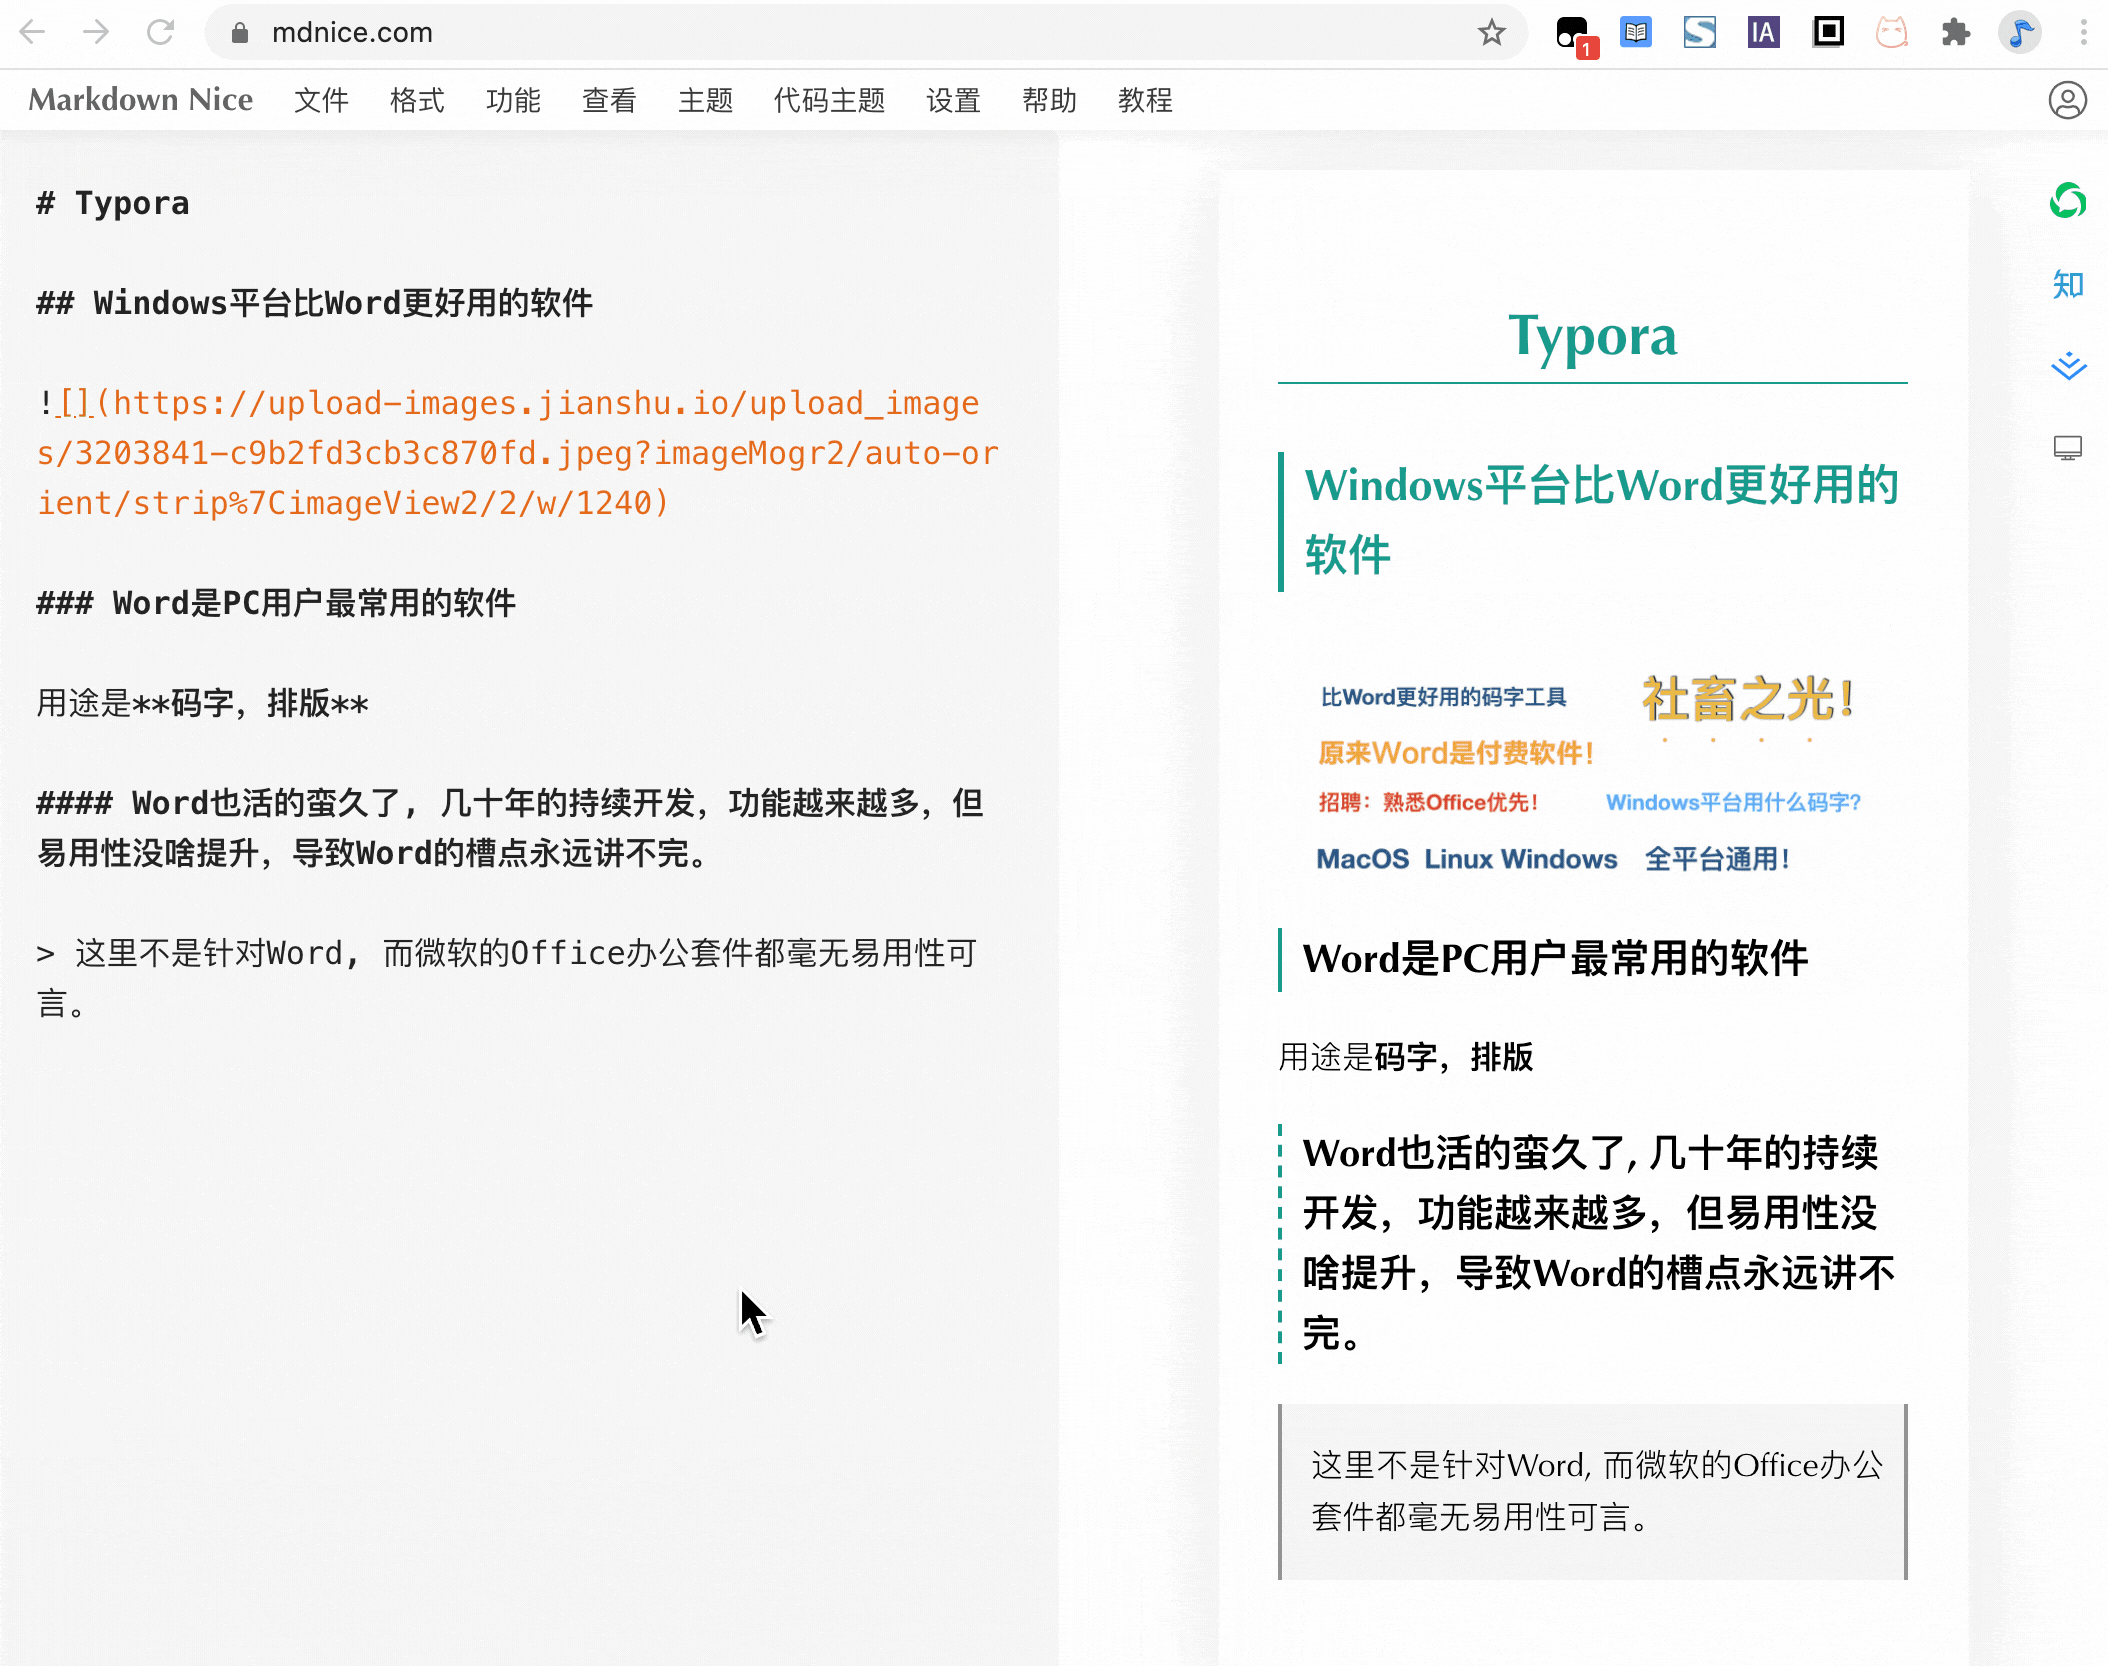Click the iA Writer extension icon
The height and width of the screenshot is (1666, 2108).
point(1763,33)
